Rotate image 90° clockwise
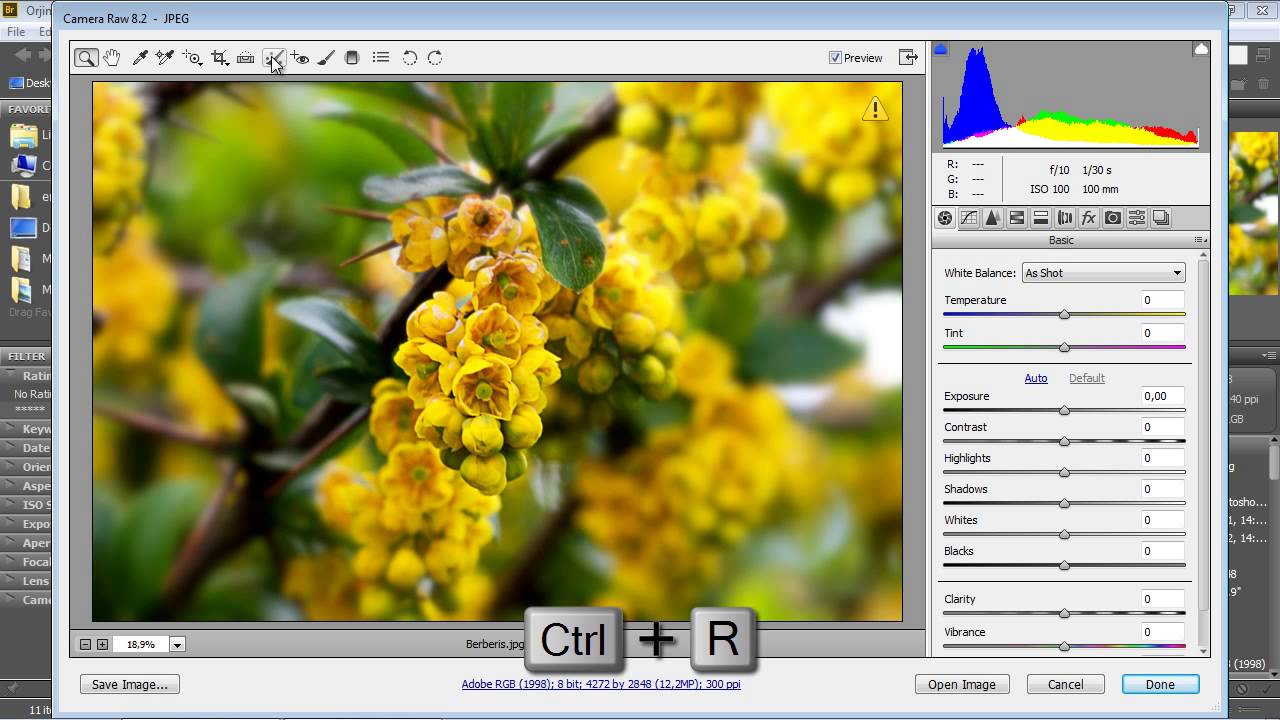The height and width of the screenshot is (720, 1280). click(x=435, y=58)
